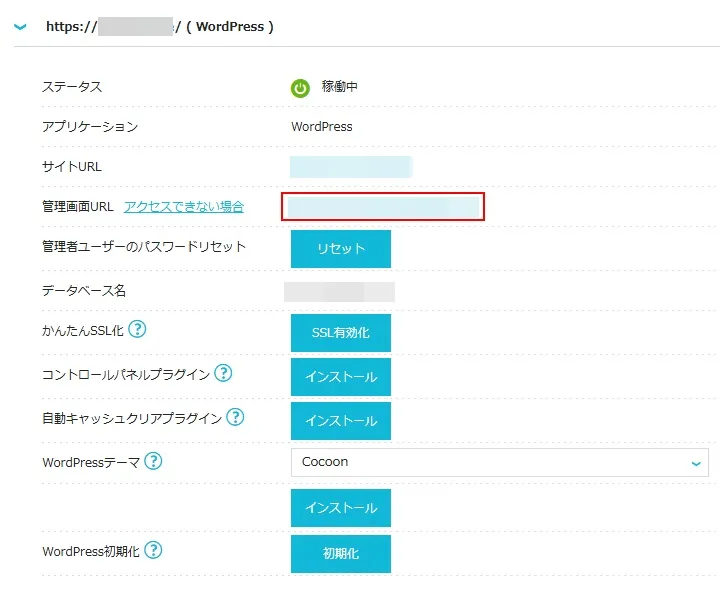The image size is (720, 595).
Task: Click the 稼働中 status text
Action: click(340, 88)
